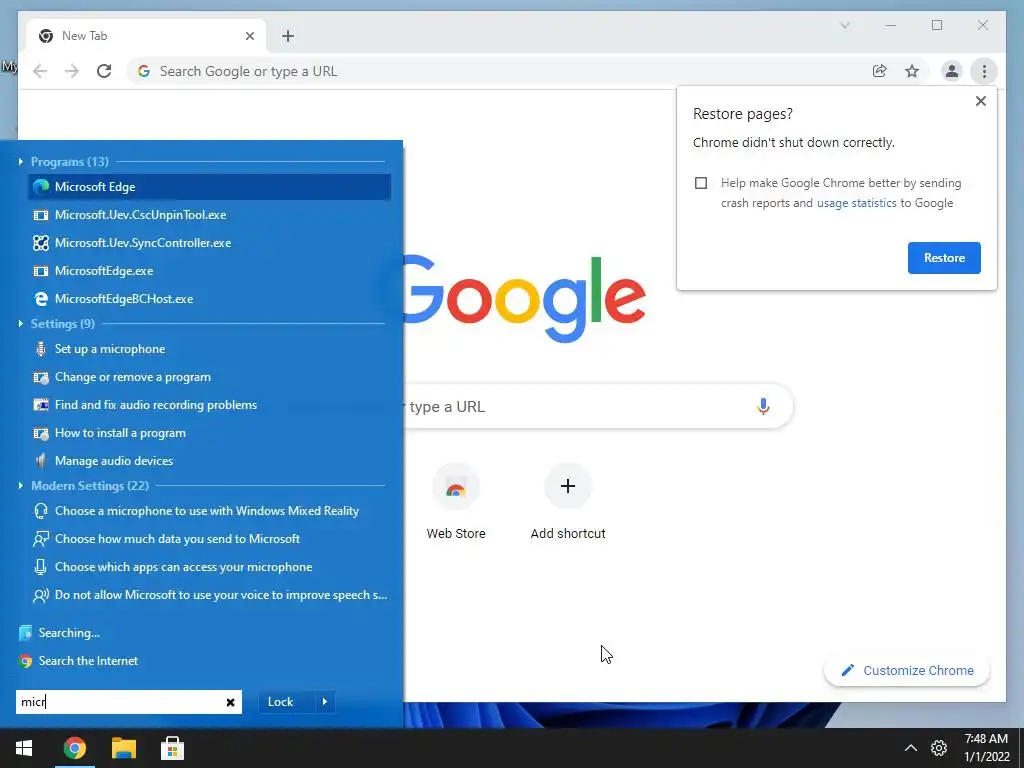Open Change or remove a program
Viewport: 1024px width, 768px height.
click(210, 377)
